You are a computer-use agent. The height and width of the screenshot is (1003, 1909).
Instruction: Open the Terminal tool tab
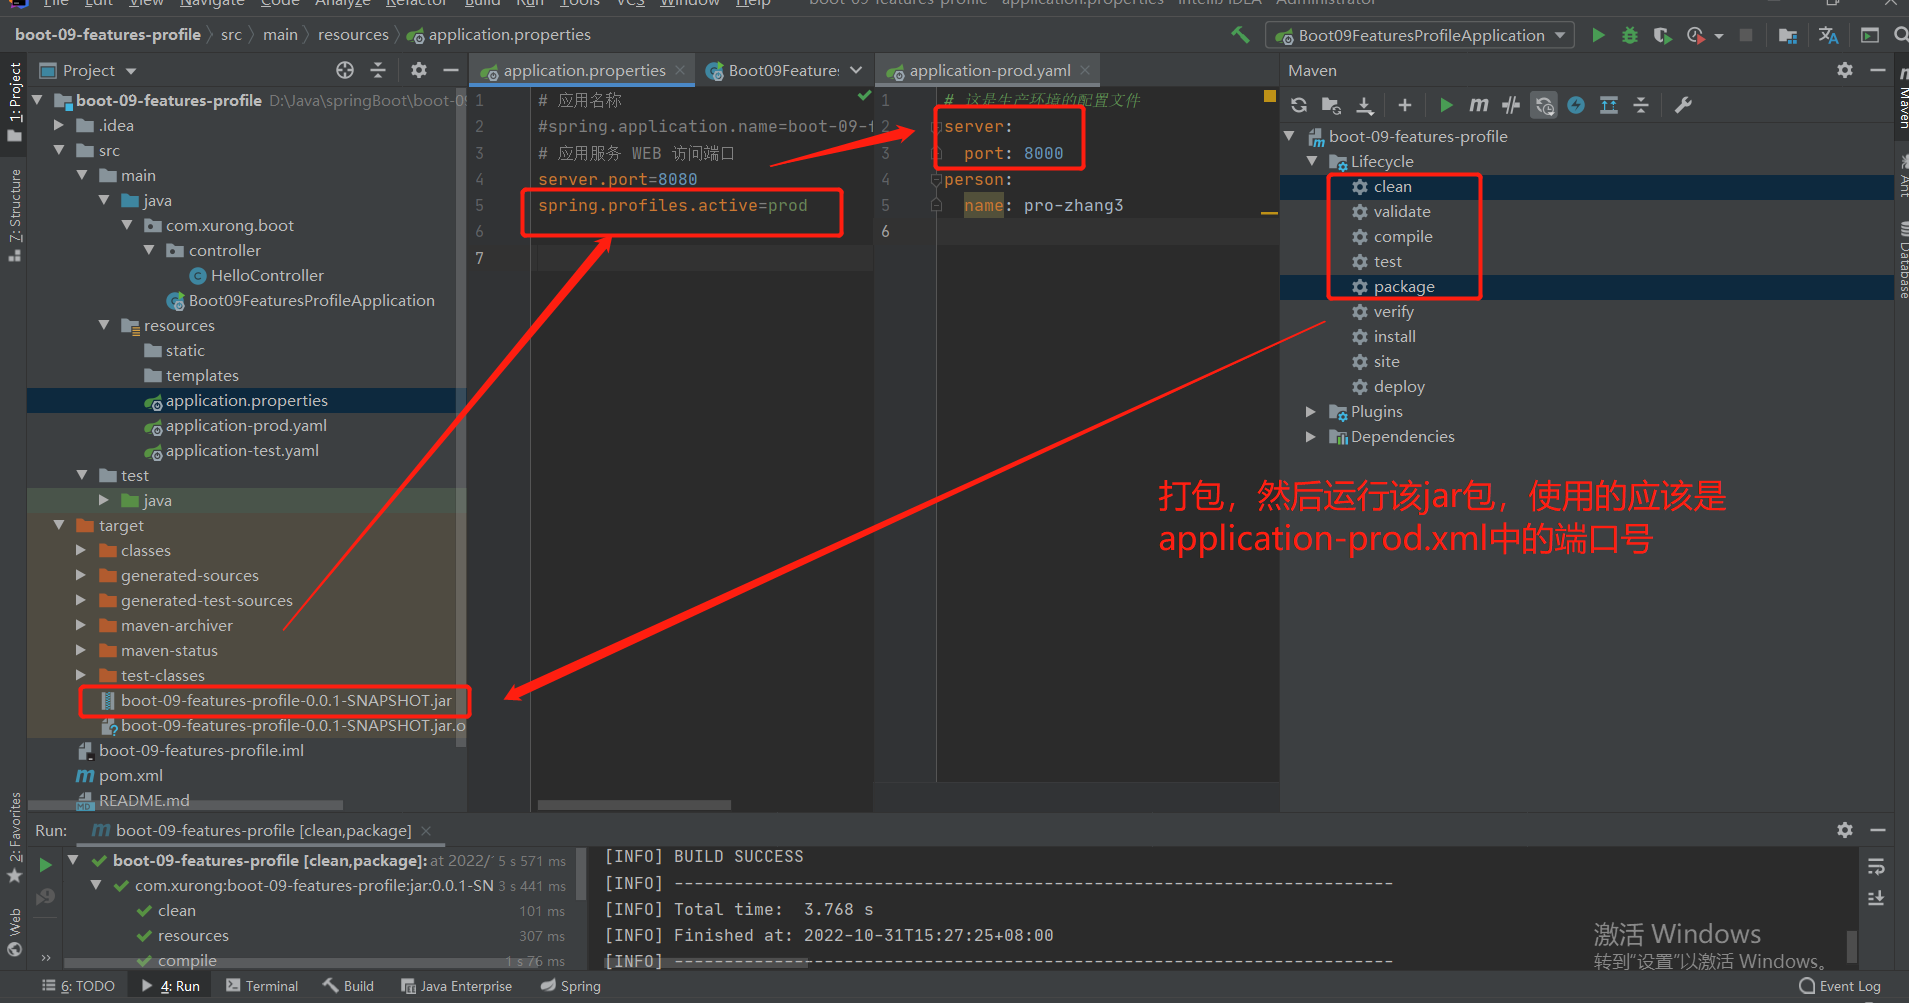[262, 986]
